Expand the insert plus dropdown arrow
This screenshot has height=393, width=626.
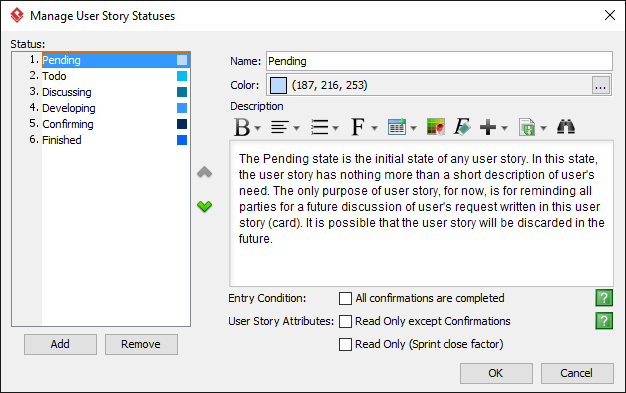(x=504, y=128)
